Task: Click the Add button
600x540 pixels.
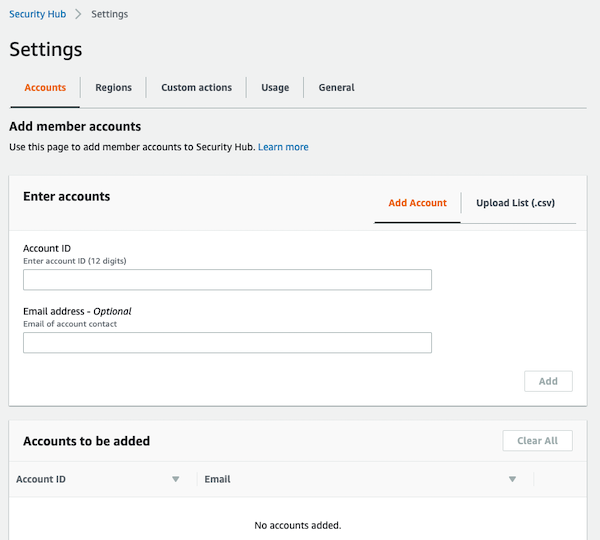Action: point(548,381)
